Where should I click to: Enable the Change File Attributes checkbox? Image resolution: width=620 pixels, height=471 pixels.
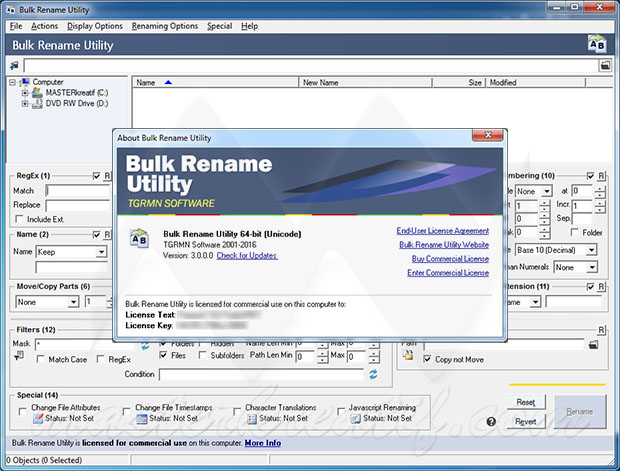[x=23, y=412]
